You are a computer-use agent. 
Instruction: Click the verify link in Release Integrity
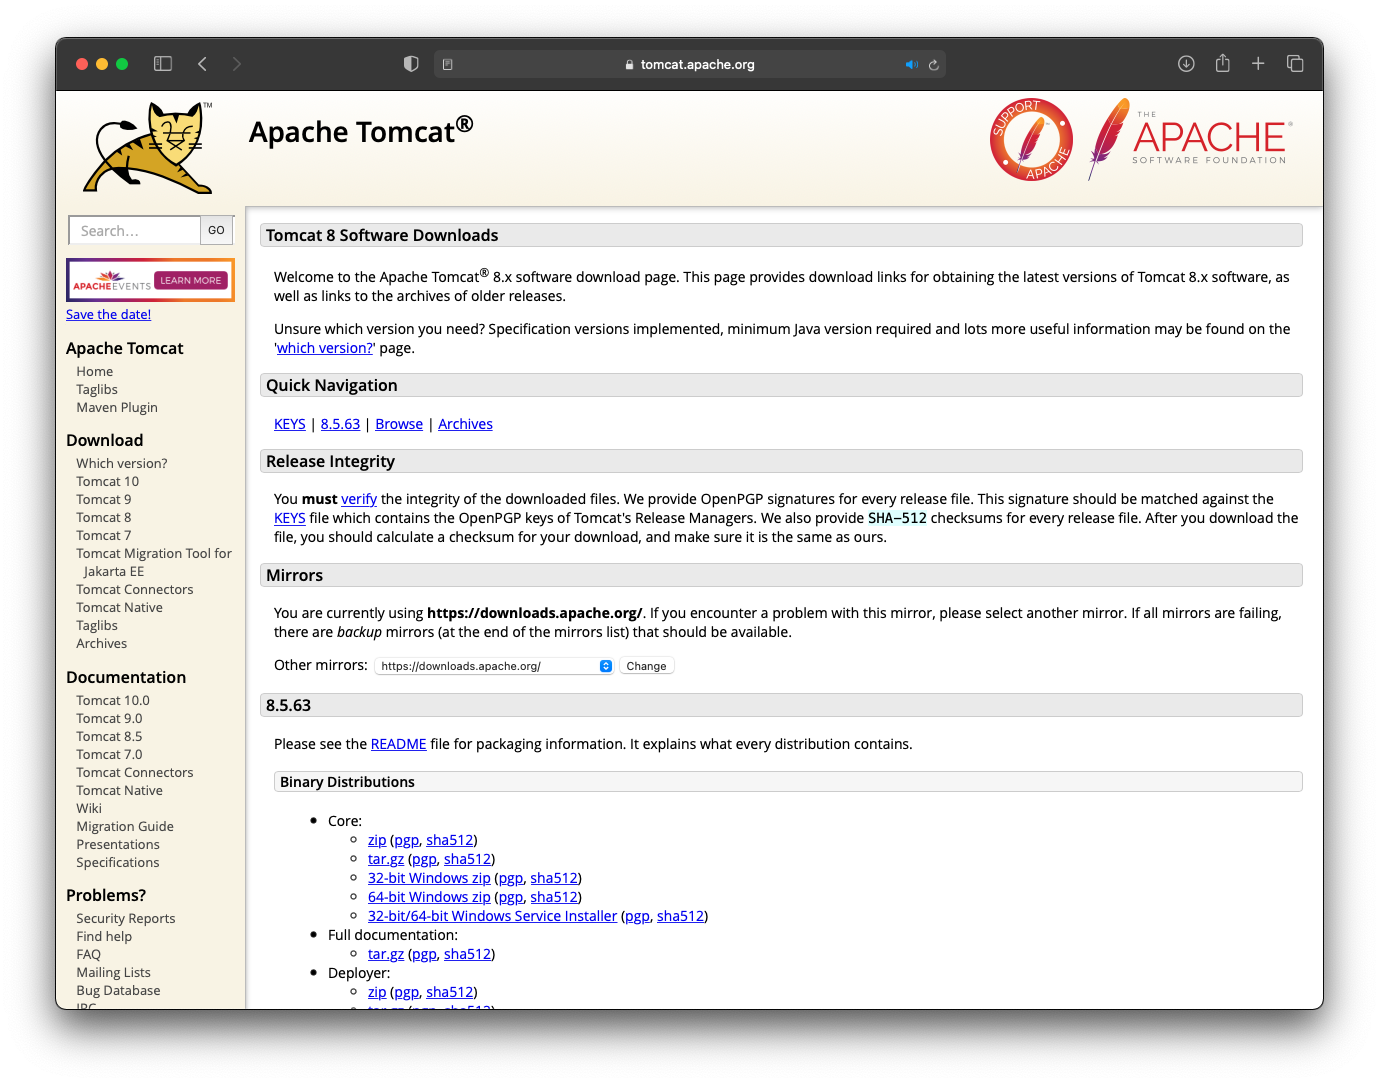pos(359,499)
